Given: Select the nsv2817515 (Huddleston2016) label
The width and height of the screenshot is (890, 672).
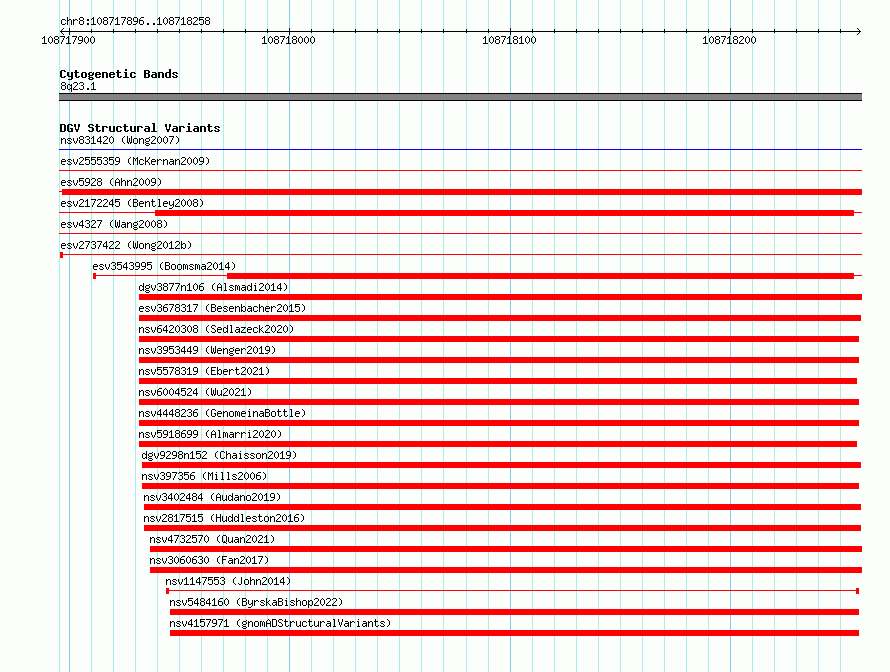Looking at the screenshot, I should click(x=224, y=518).
